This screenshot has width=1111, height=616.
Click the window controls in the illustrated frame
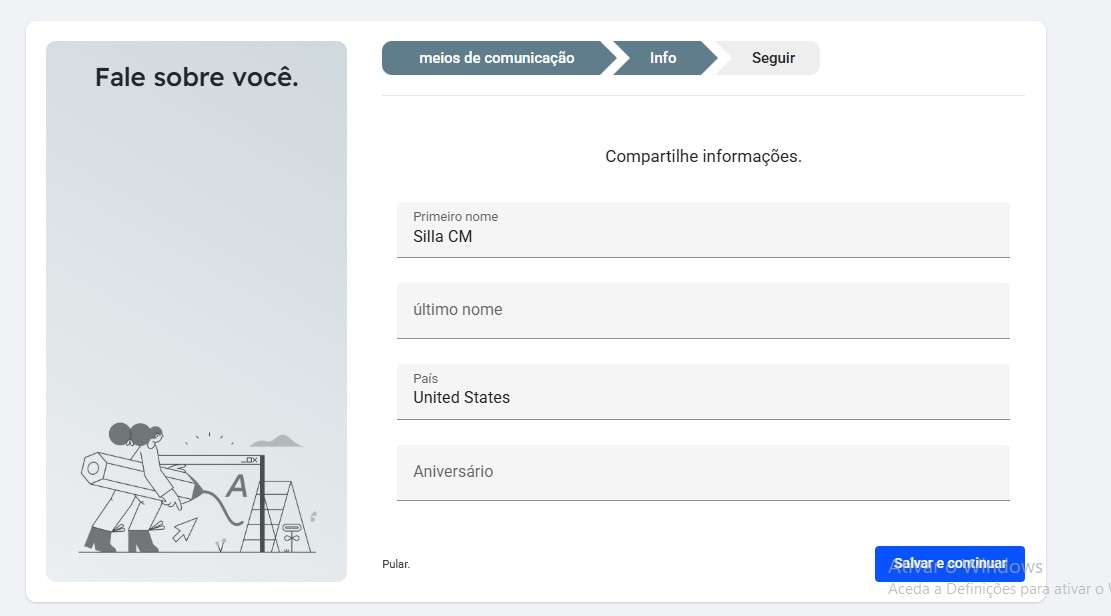pos(250,460)
